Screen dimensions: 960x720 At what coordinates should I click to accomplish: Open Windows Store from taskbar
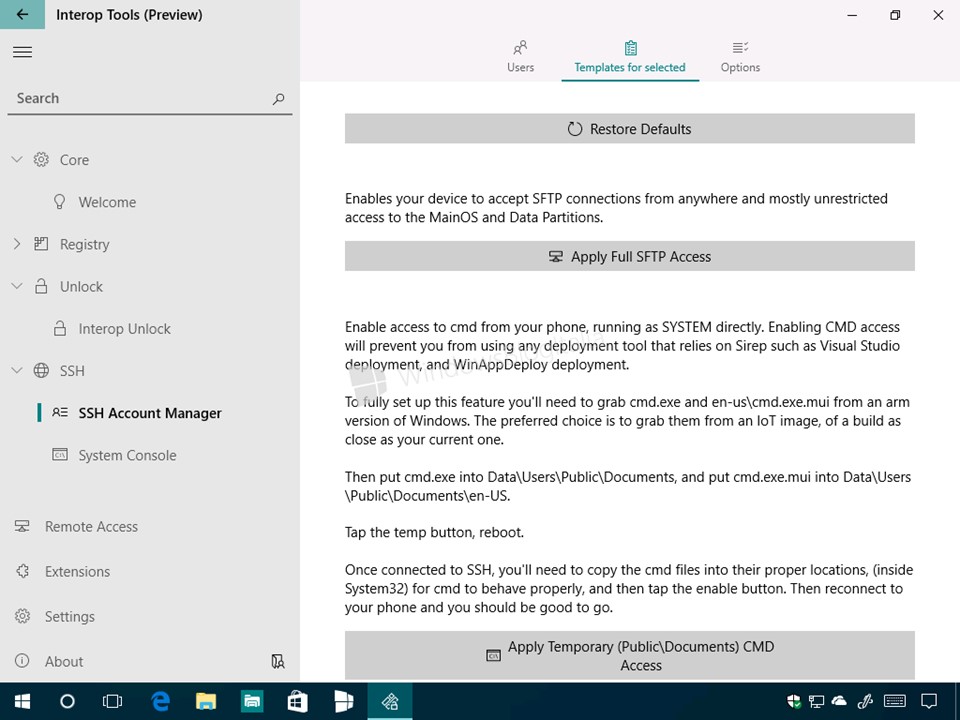click(x=298, y=701)
